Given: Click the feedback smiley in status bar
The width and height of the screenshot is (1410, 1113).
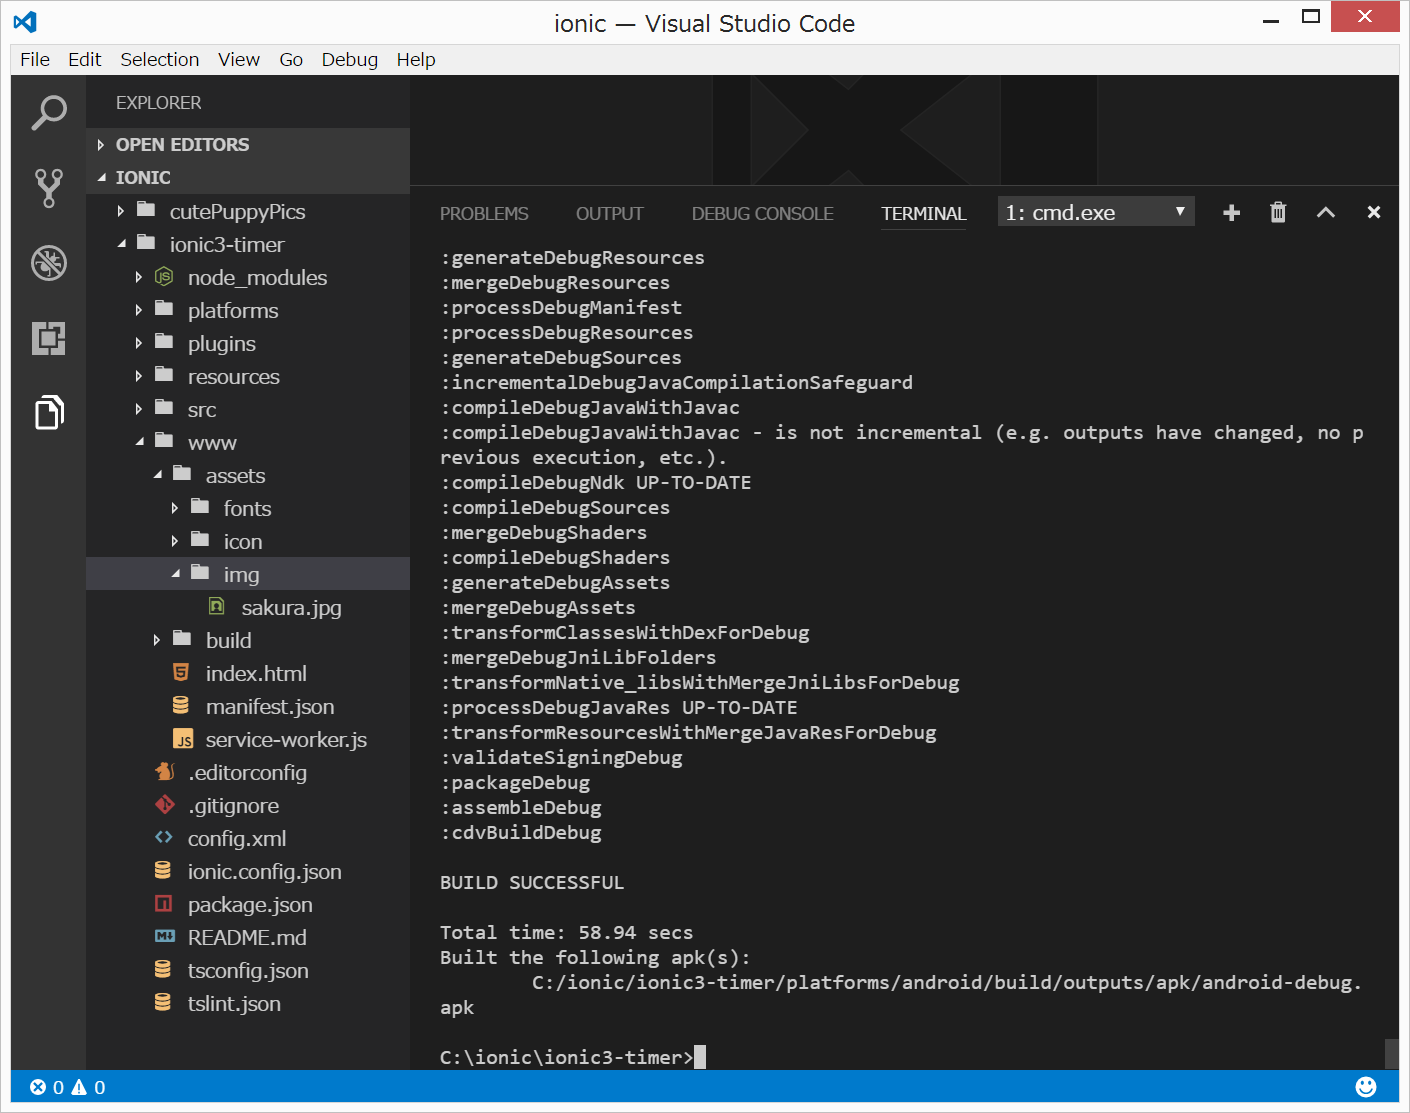Looking at the screenshot, I should pos(1365,1087).
